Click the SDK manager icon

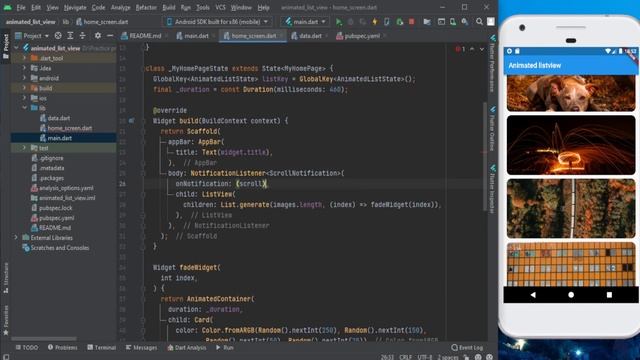[x=465, y=22]
